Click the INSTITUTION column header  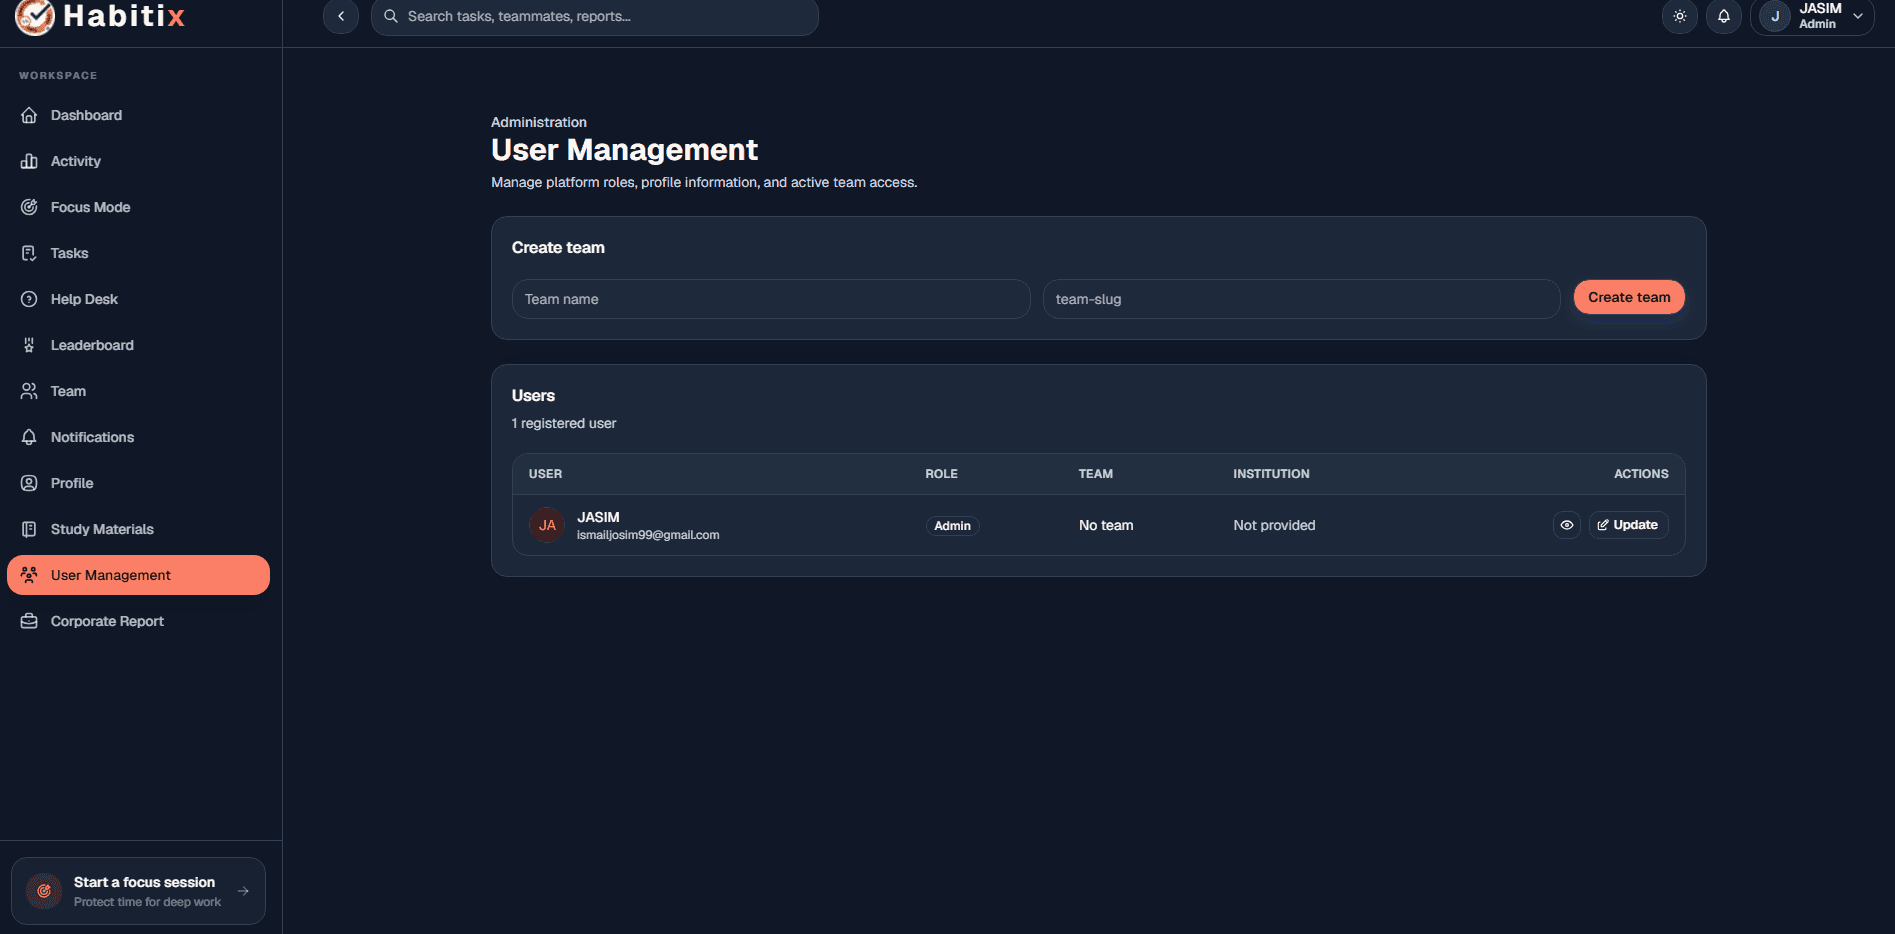click(x=1271, y=474)
